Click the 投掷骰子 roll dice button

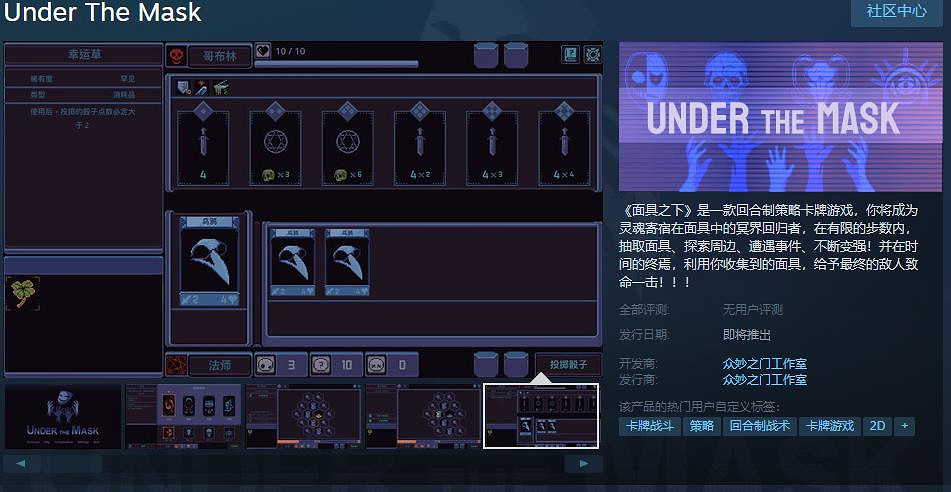(568, 365)
